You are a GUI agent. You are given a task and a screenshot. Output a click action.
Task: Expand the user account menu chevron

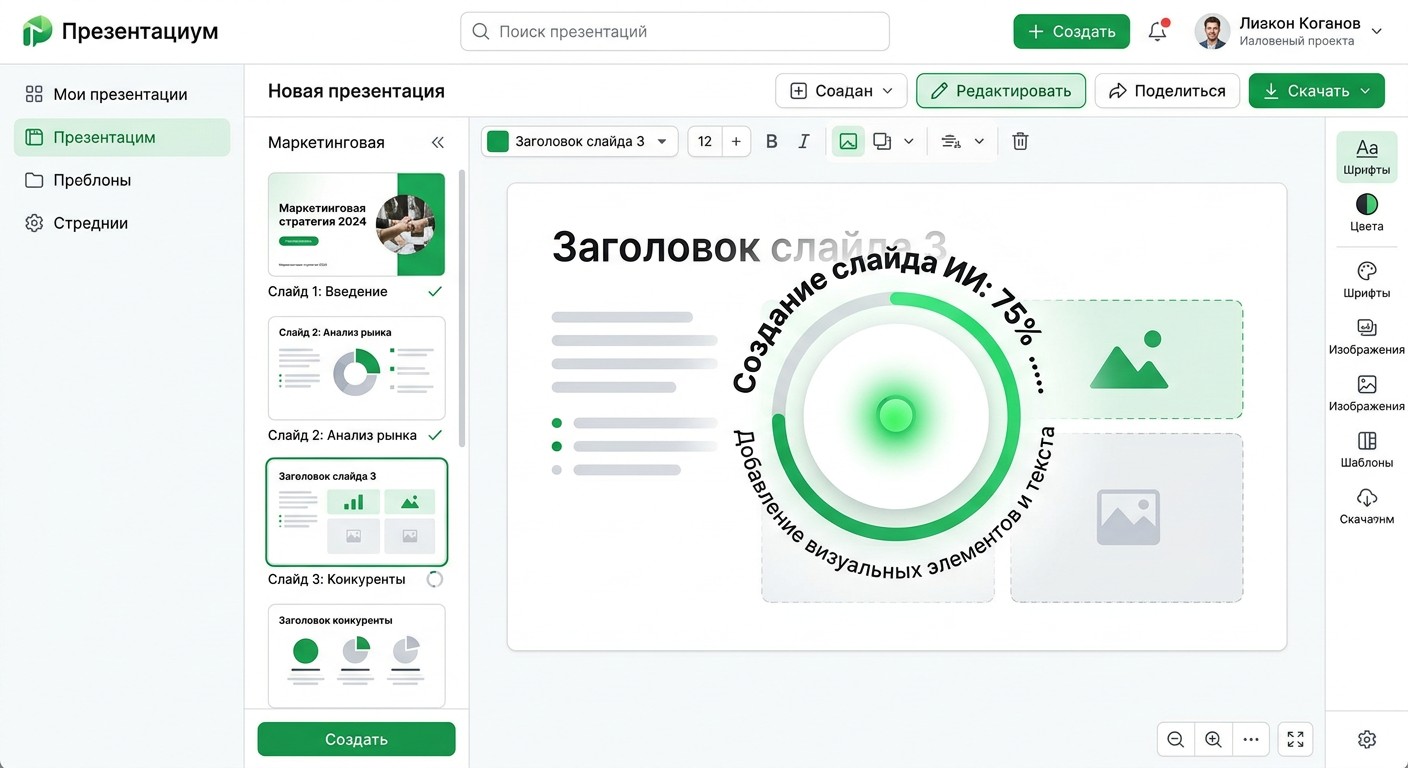coord(1376,31)
